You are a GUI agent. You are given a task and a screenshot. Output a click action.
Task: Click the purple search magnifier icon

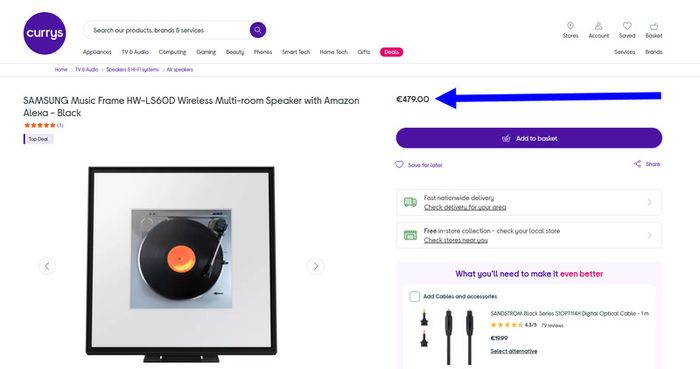pos(258,30)
